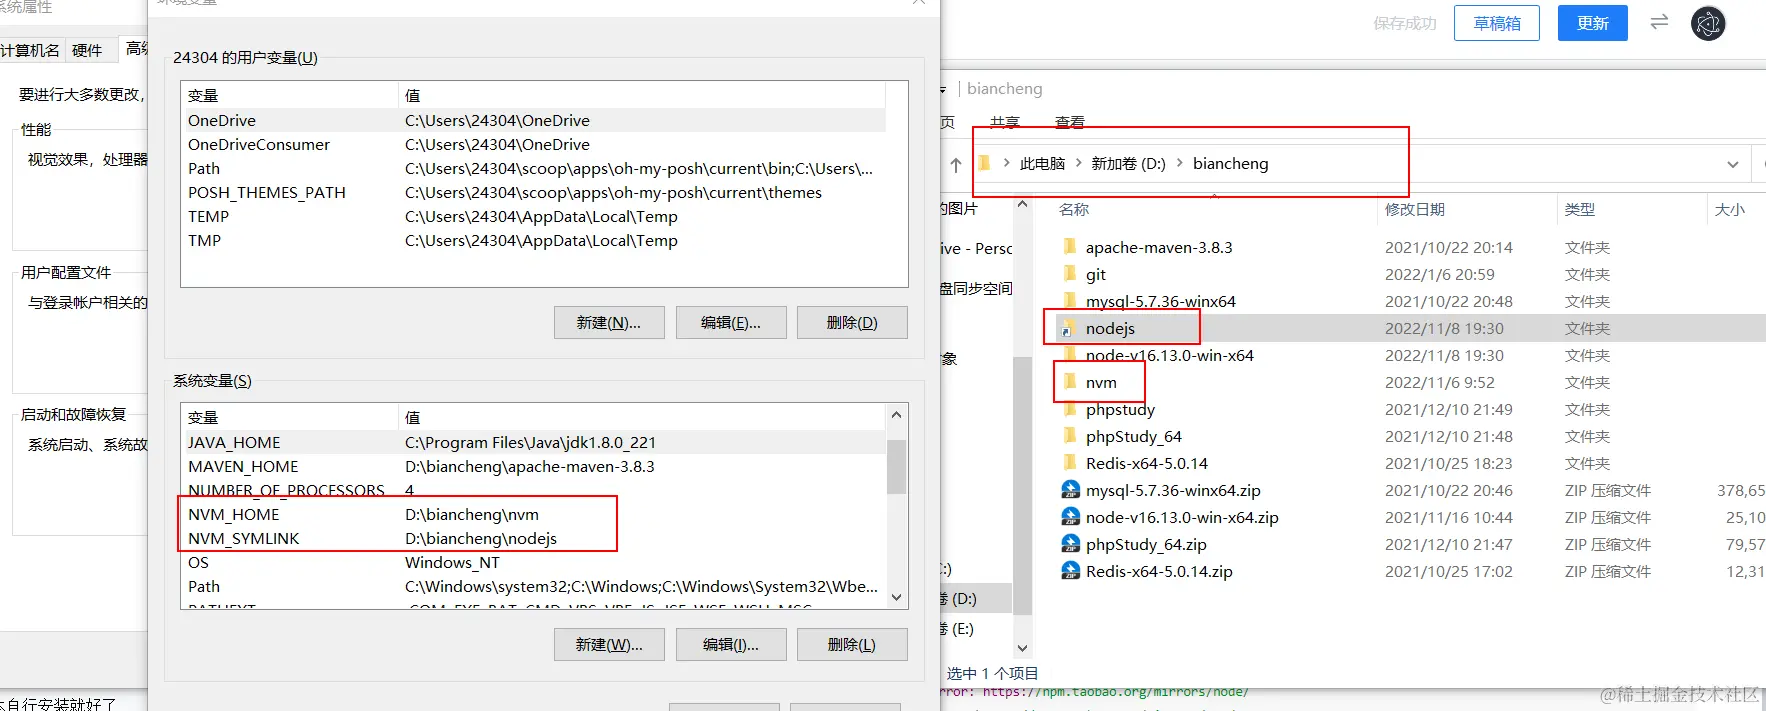The width and height of the screenshot is (1766, 711).
Task: Click the node-v16.13.0-win-x64.zip archive icon
Action: coord(1070,517)
